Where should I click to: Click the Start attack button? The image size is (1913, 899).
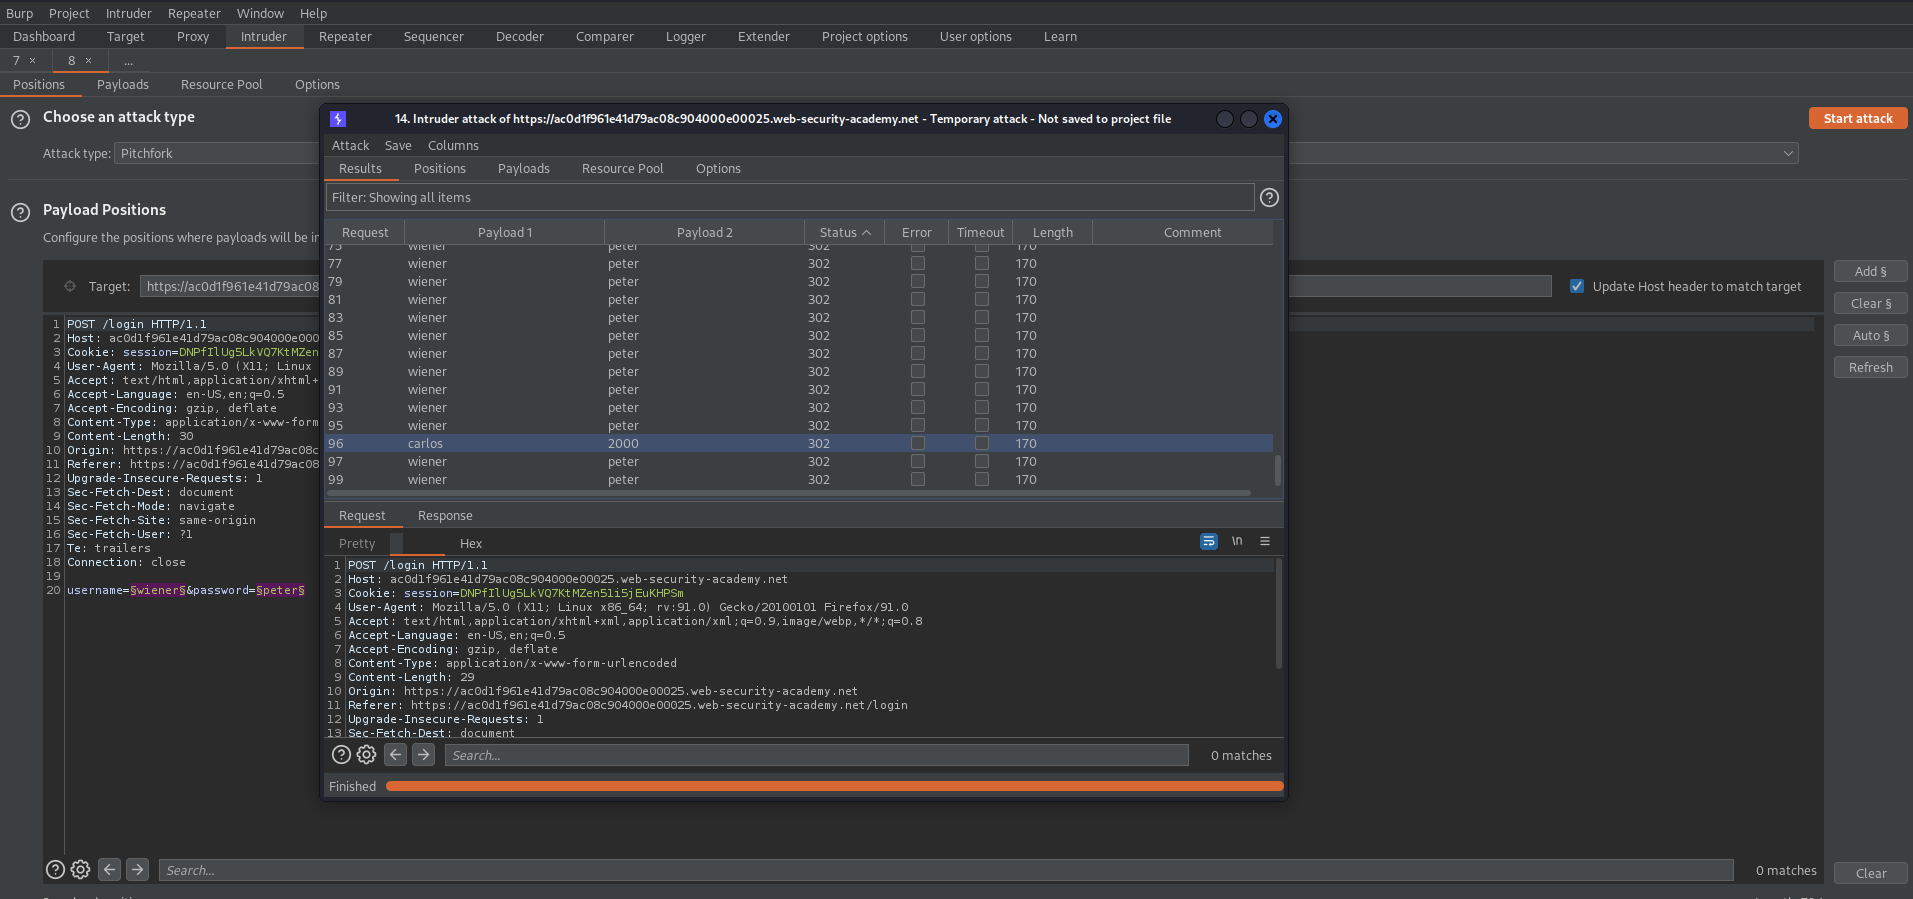point(1858,118)
